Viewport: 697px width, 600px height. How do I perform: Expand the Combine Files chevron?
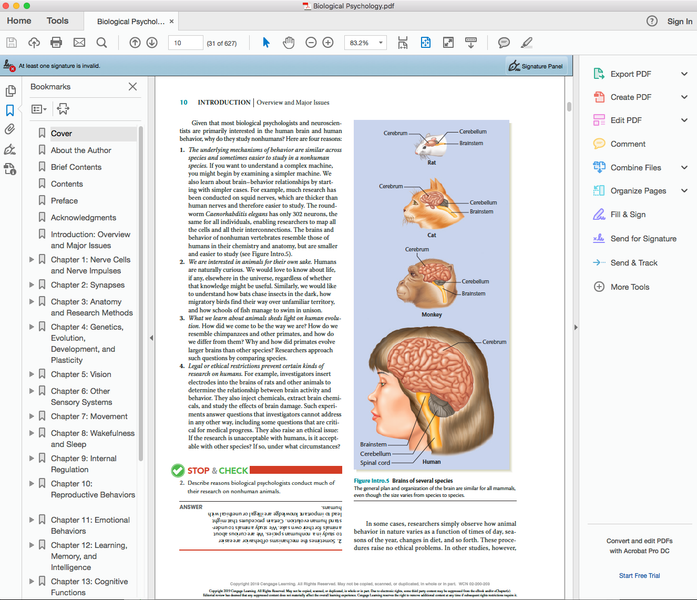(684, 168)
